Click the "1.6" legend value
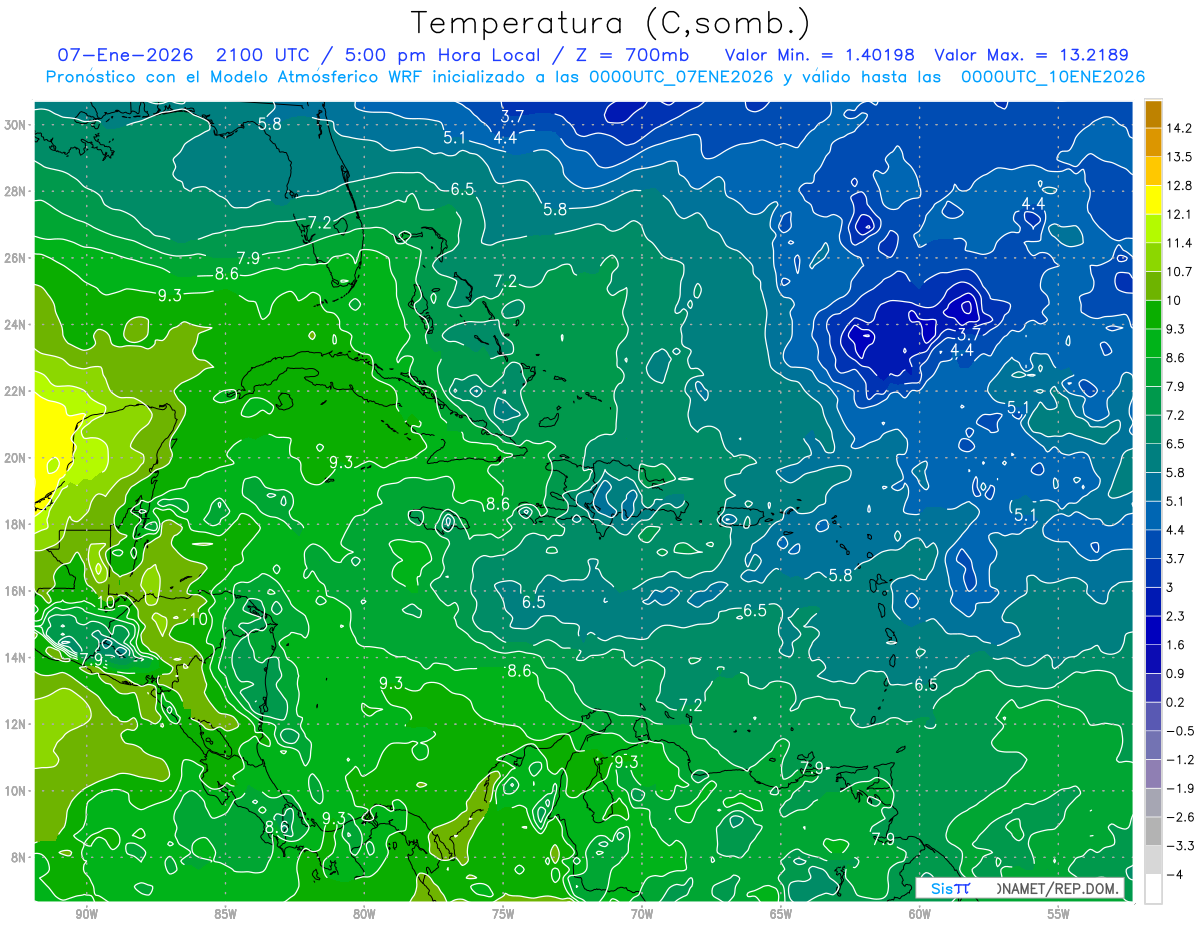This screenshot has width=1200, height=927. tap(1176, 645)
